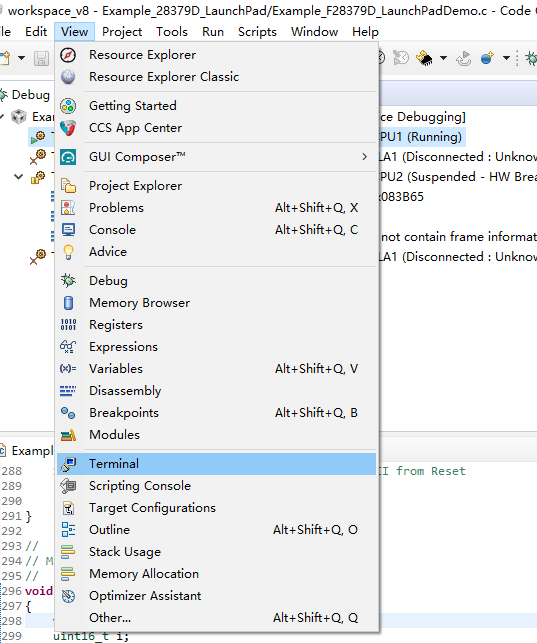Open Optimizer Assistant view
The width and height of the screenshot is (537, 643).
(216, 596)
